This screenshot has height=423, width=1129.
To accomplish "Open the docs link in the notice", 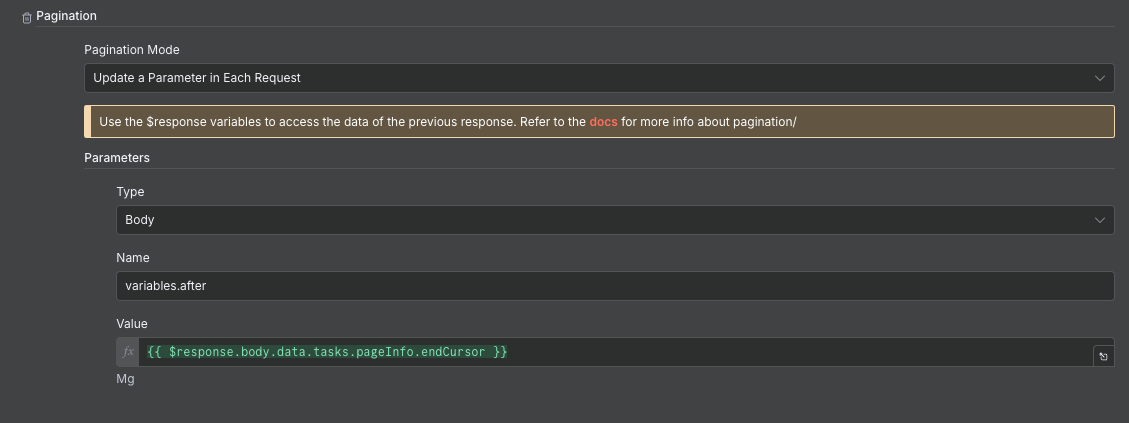I will 603,122.
